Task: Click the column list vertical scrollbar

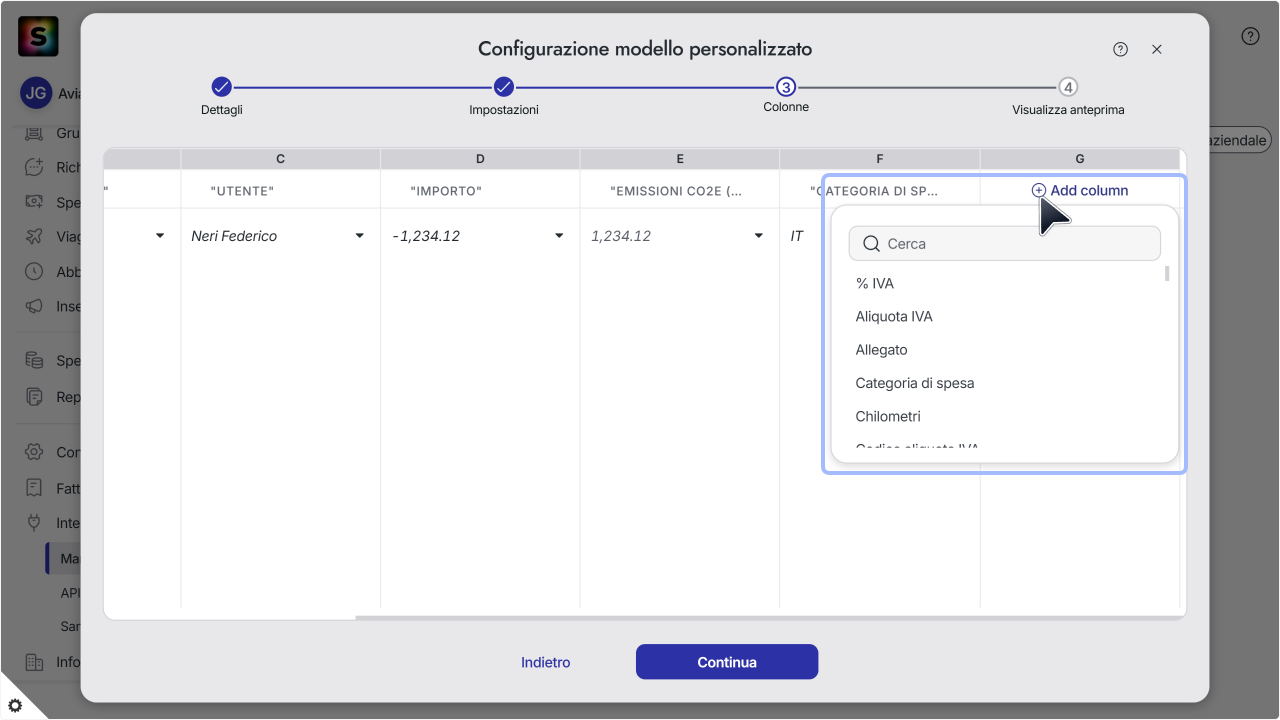Action: [1167, 274]
